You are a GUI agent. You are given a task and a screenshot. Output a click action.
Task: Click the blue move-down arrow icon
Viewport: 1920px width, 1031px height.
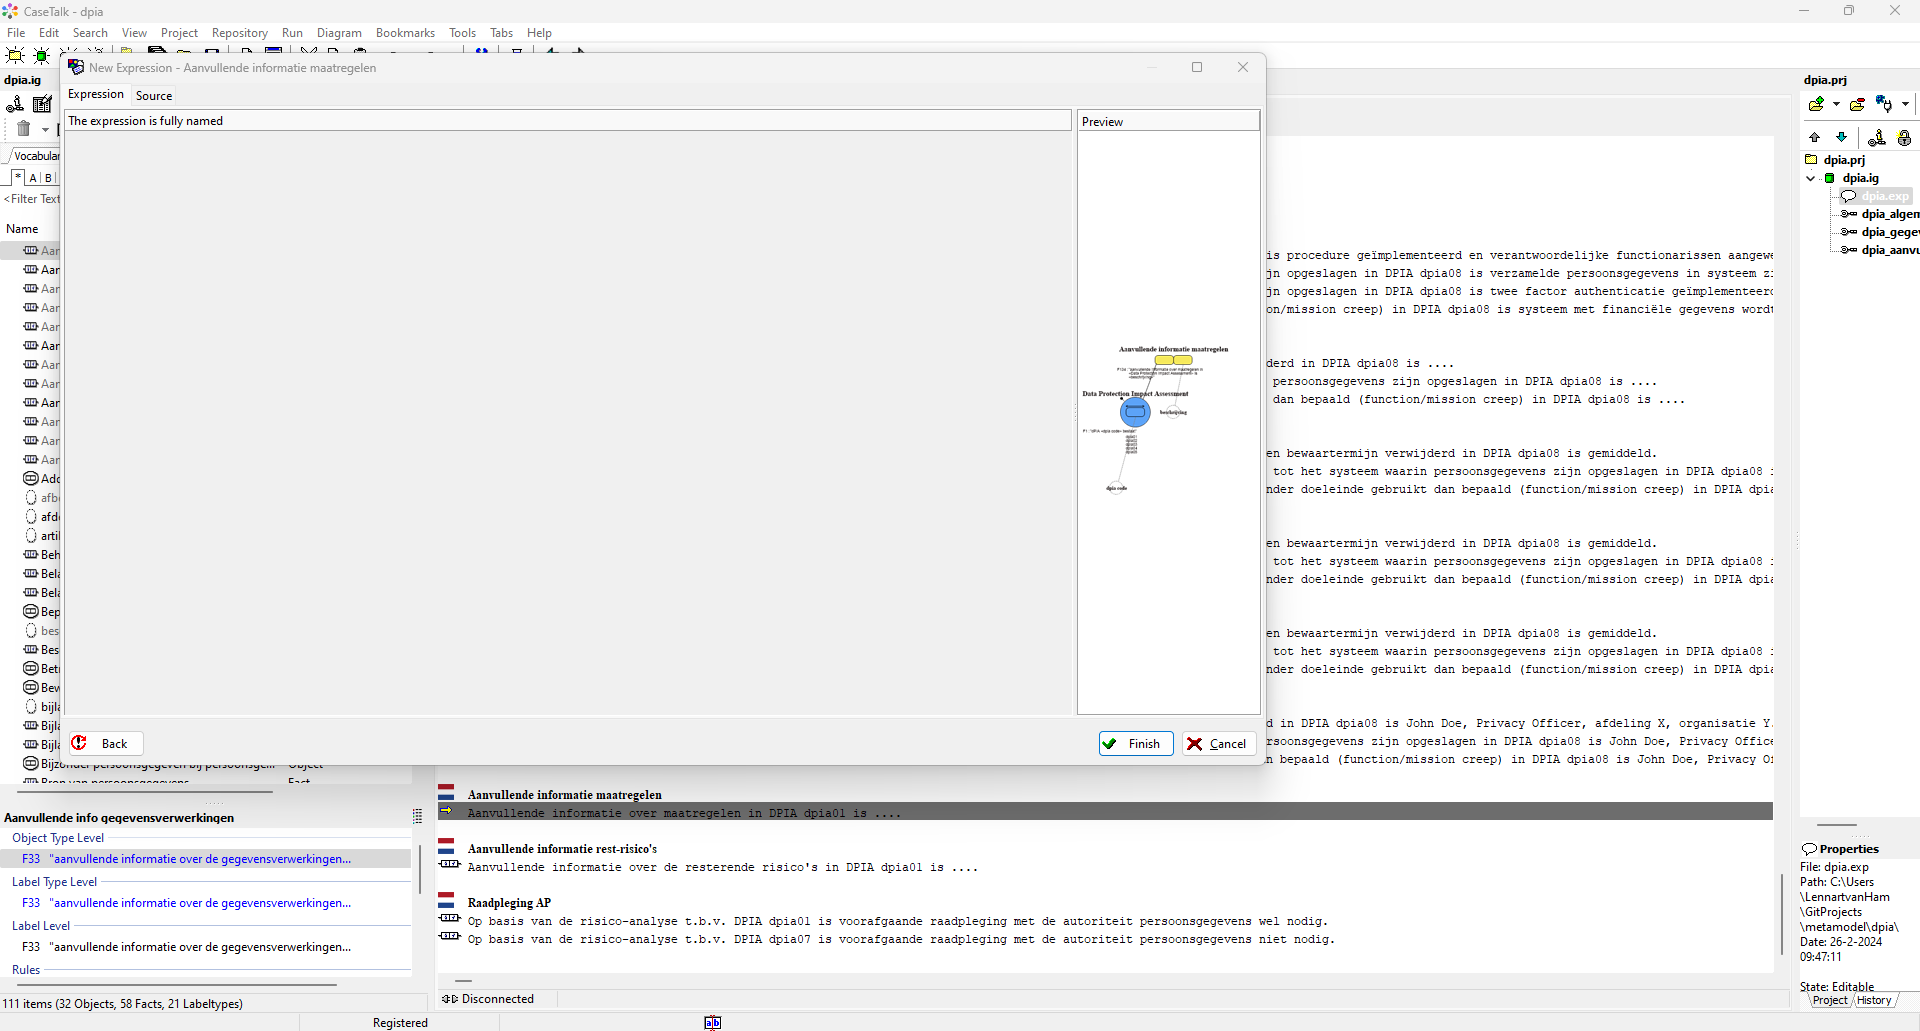[1841, 138]
